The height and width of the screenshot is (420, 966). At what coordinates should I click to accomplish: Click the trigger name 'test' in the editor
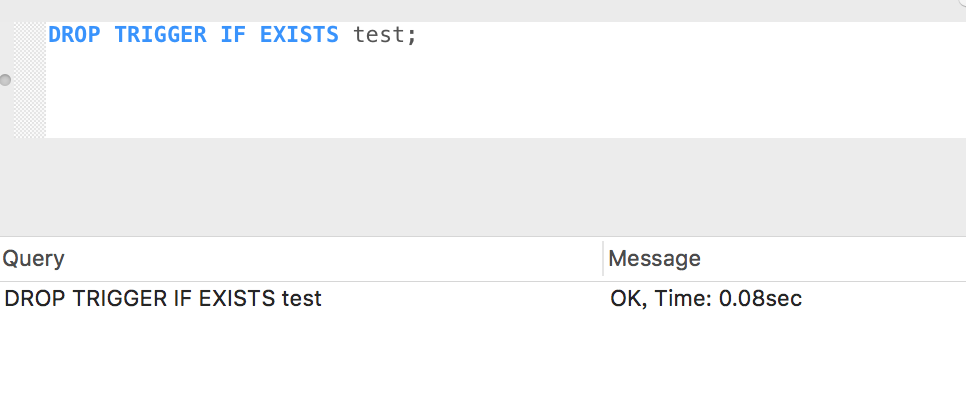[379, 34]
